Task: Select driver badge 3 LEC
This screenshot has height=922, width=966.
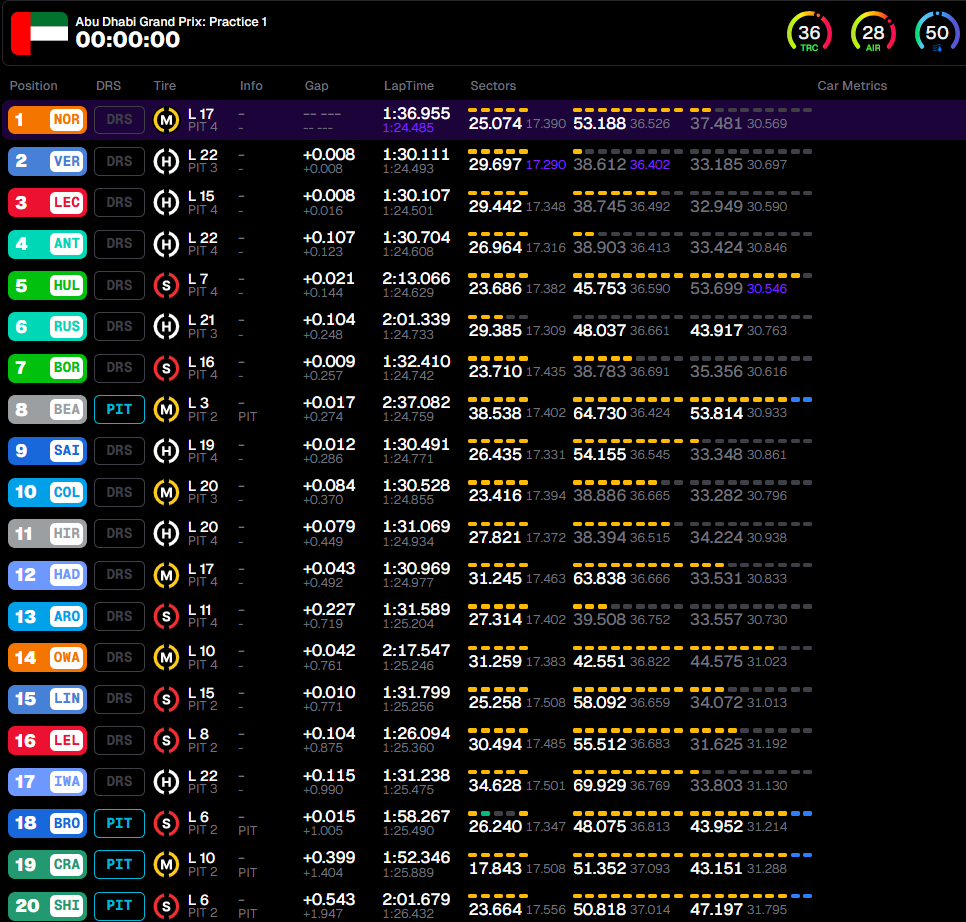Action: (x=47, y=203)
